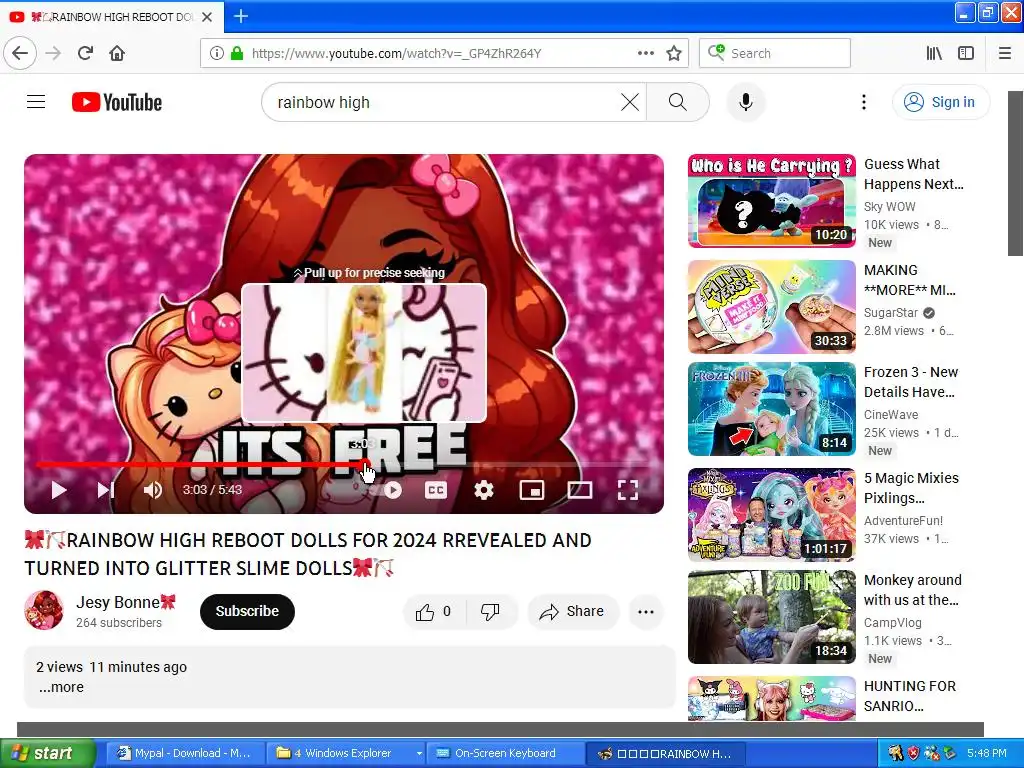The width and height of the screenshot is (1024, 768).
Task: Go to the browser Home page
Action: pyautogui.click(x=117, y=53)
